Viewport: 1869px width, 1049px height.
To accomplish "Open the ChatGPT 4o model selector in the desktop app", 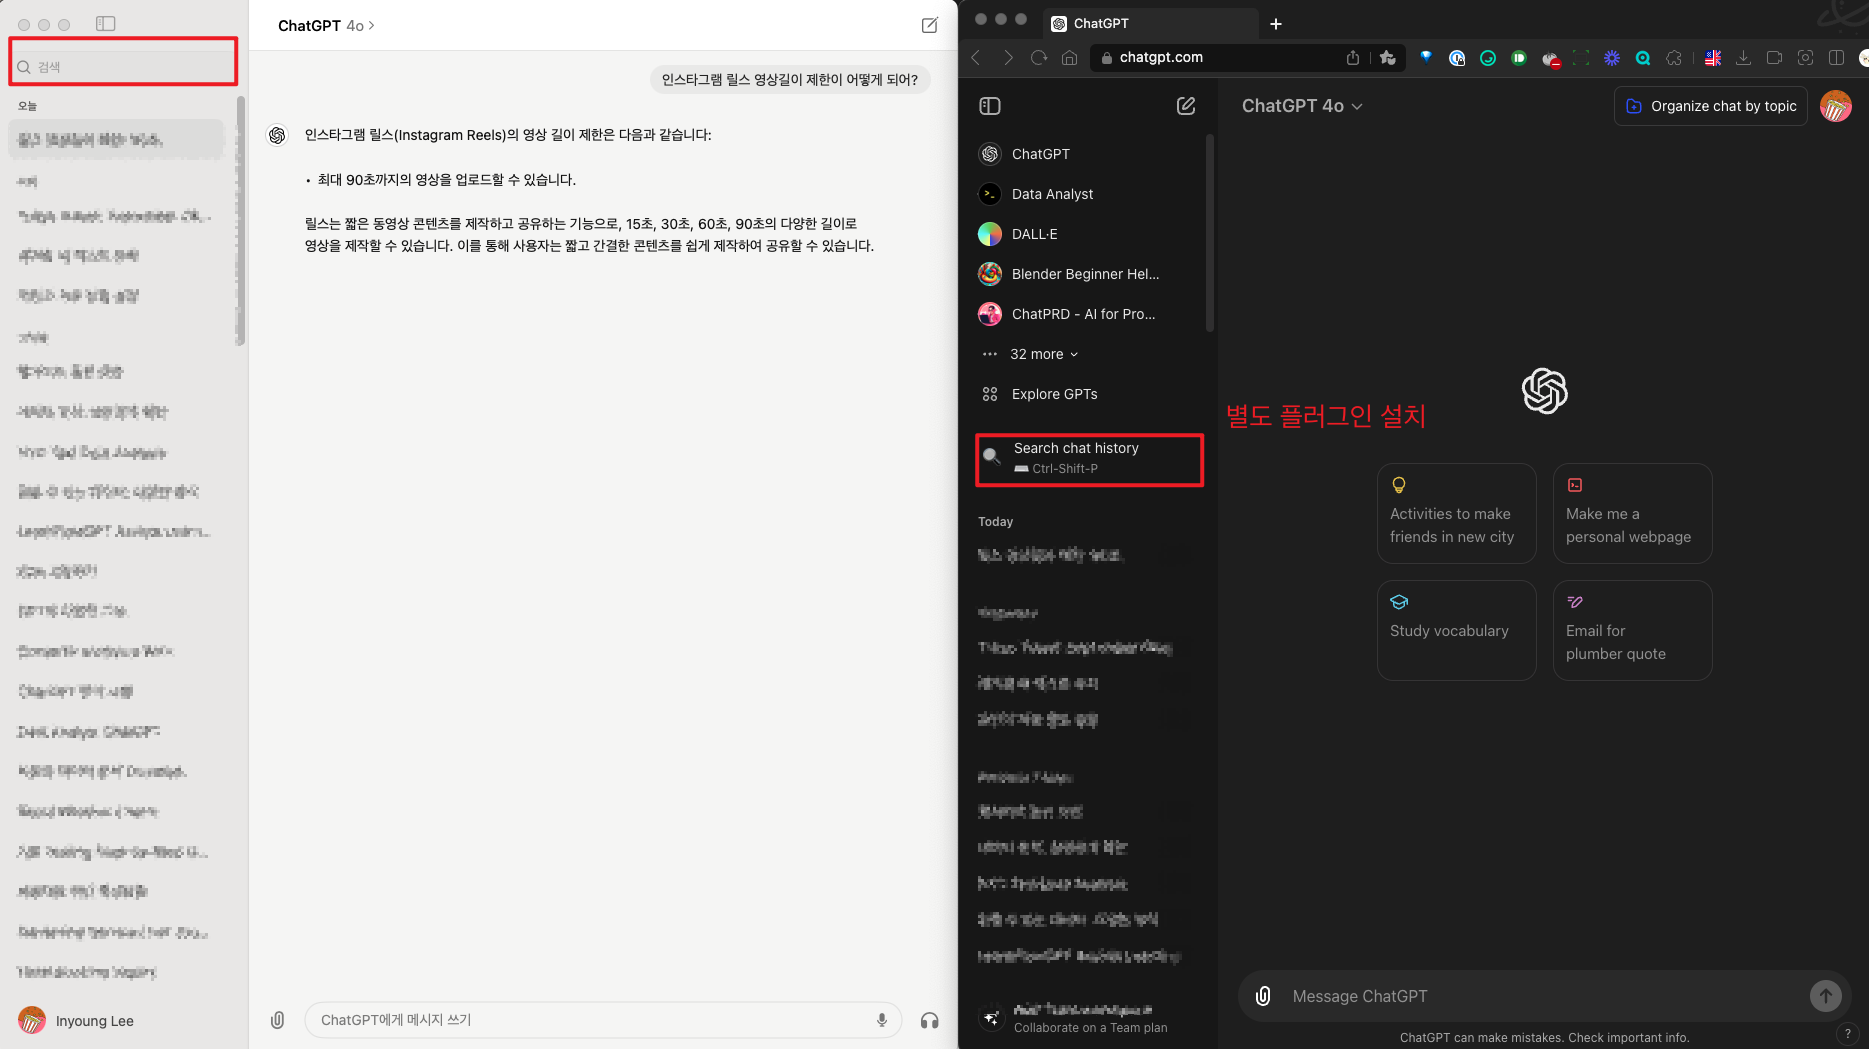I will pos(326,26).
